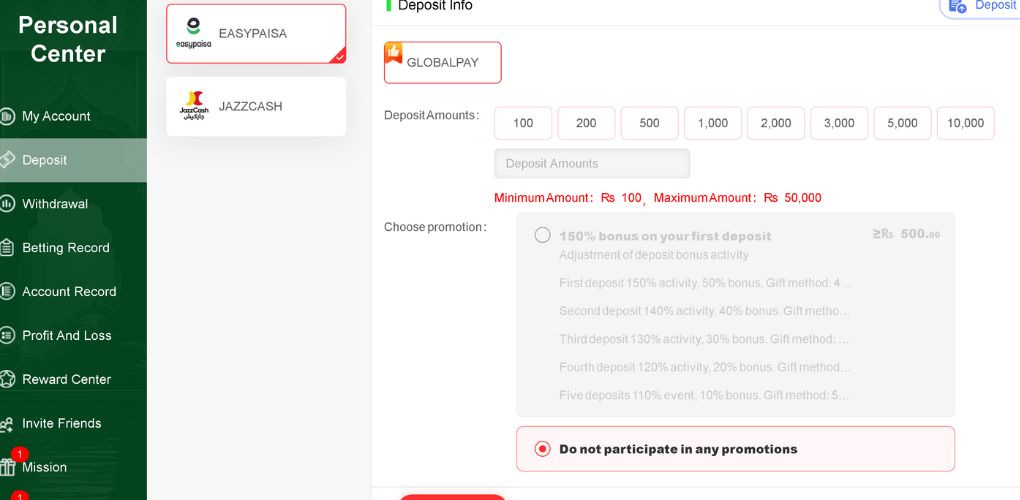
Task: Open the Deposit sidebar menu item
Action: [x=73, y=160]
